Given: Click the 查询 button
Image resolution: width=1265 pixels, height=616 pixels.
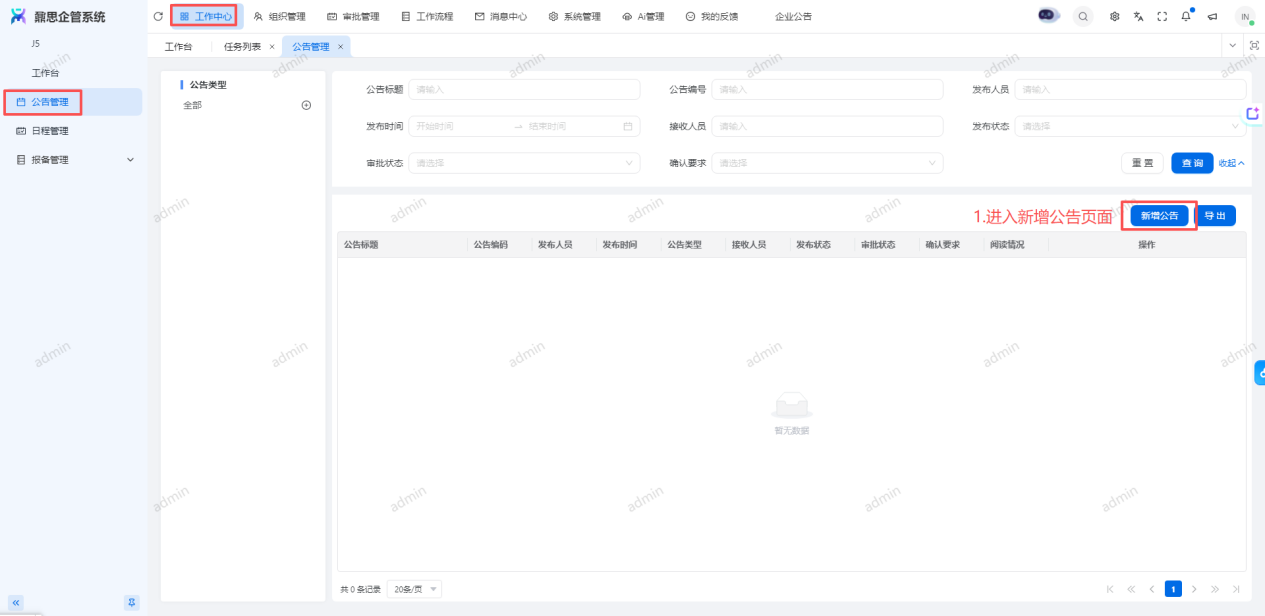Looking at the screenshot, I should 1192,163.
